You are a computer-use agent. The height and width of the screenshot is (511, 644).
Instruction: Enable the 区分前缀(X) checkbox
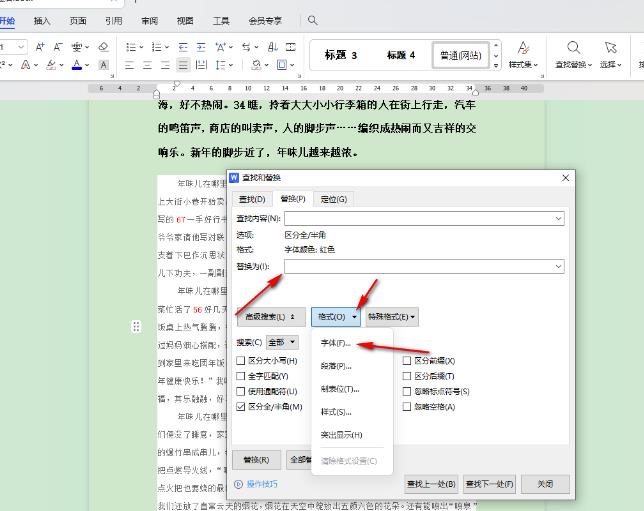coord(407,361)
